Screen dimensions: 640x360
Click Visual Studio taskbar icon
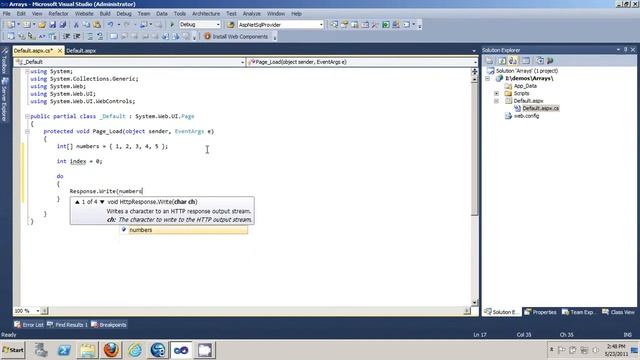tap(181, 350)
